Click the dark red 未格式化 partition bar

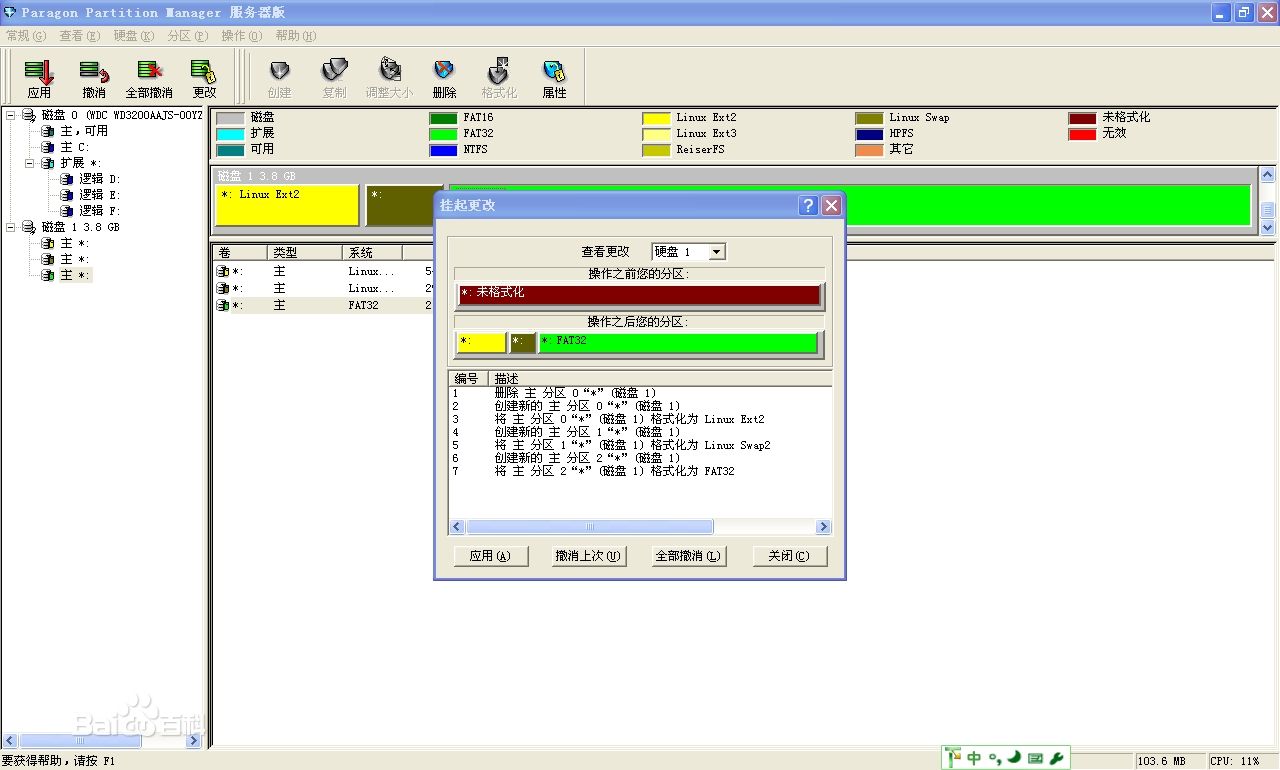tap(640, 295)
